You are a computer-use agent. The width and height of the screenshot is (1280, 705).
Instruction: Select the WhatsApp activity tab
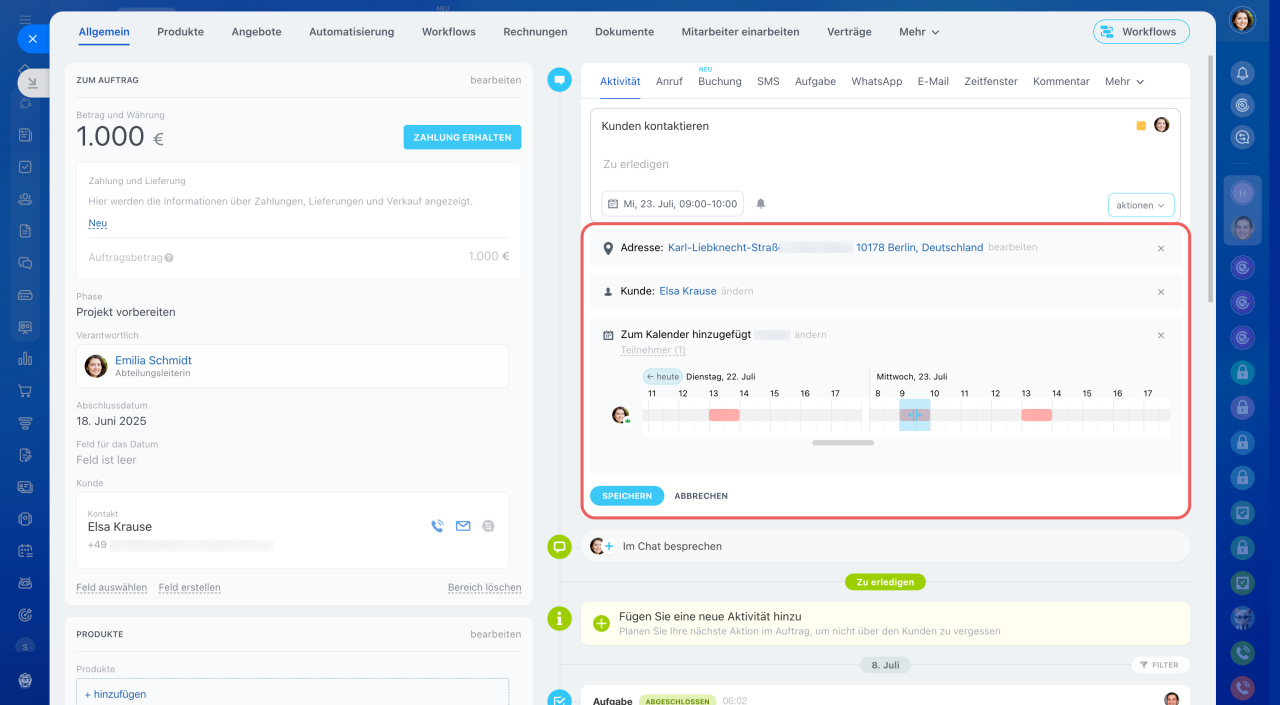(x=877, y=81)
